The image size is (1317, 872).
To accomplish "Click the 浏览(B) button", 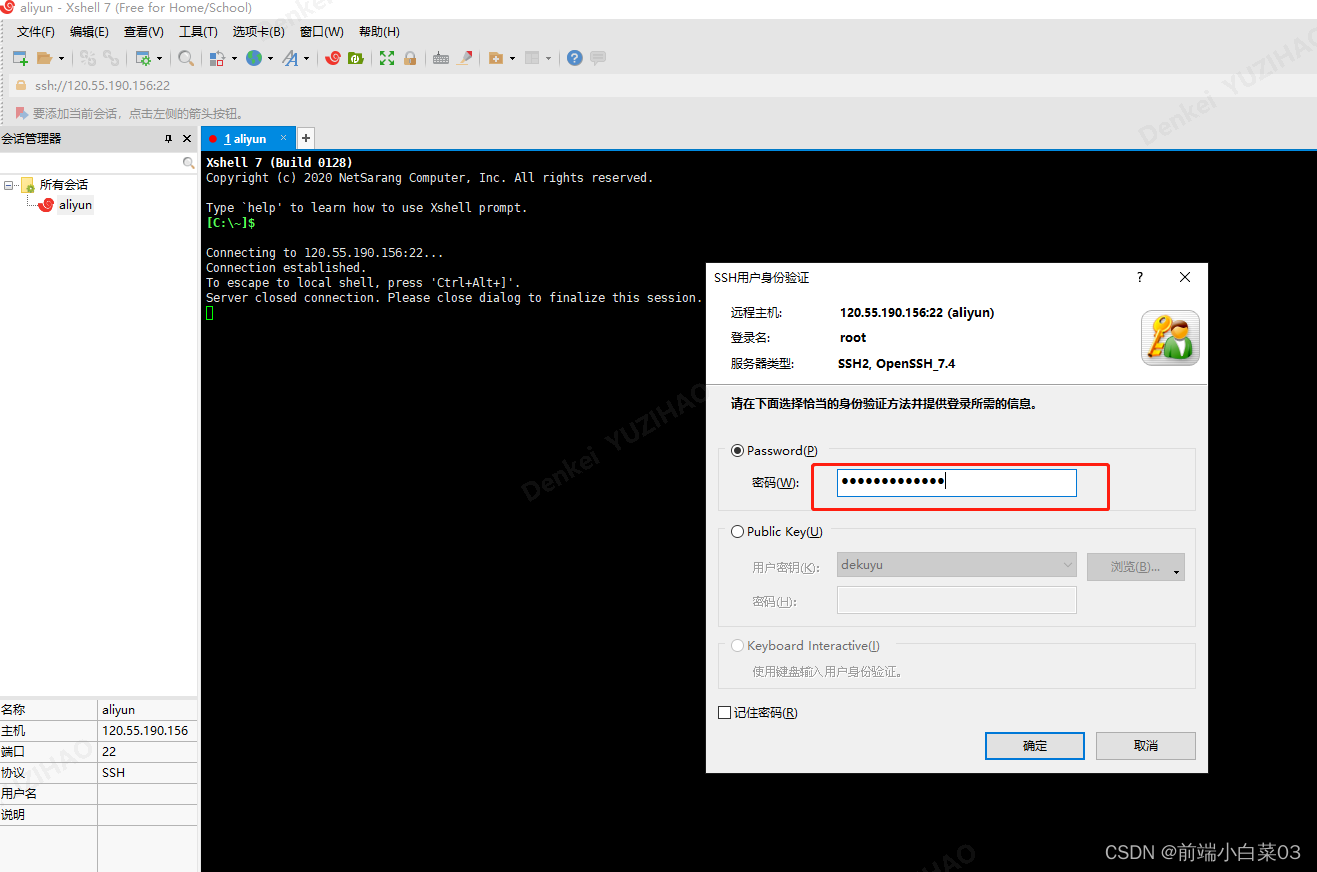I will tap(1136, 567).
